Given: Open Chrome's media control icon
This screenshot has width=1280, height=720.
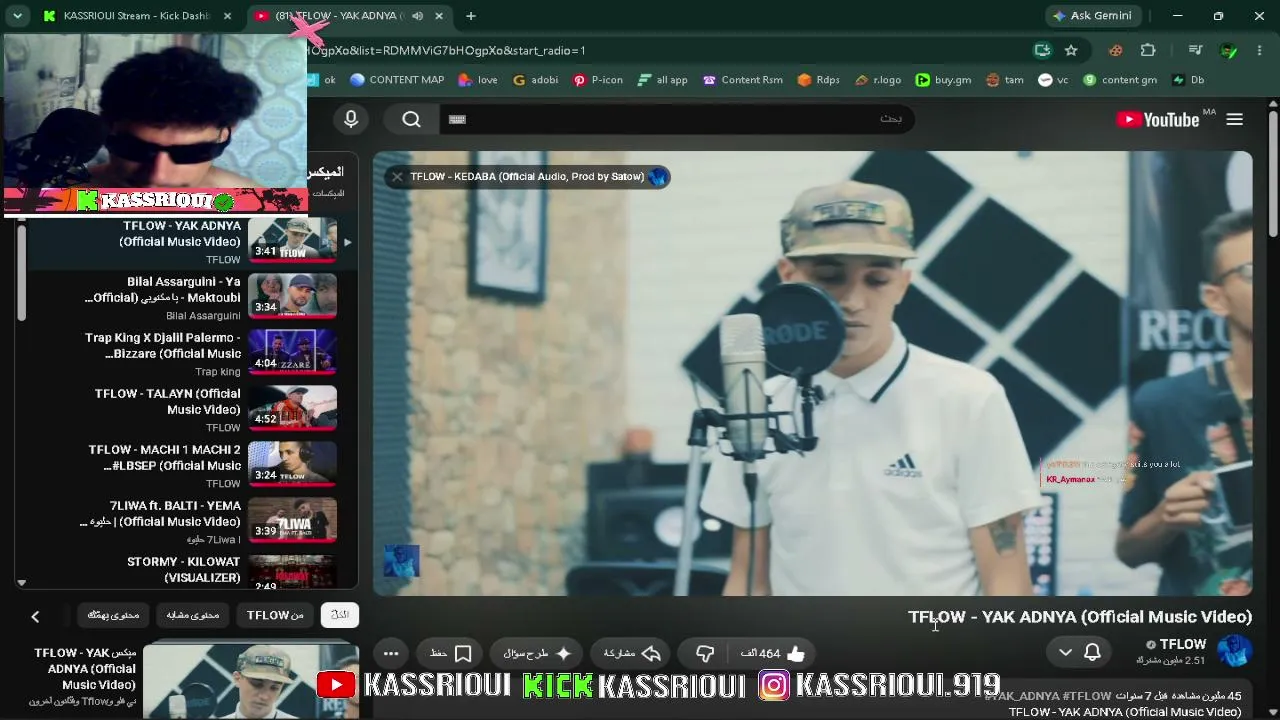Looking at the screenshot, I should pyautogui.click(x=1195, y=50).
